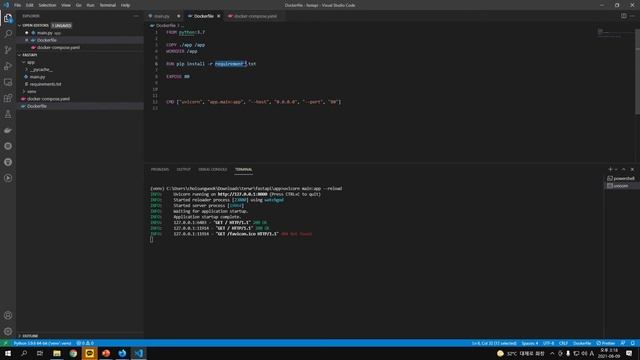The height and width of the screenshot is (360, 640).
Task: Open the notifications bell in the status bar
Action: 633,343
